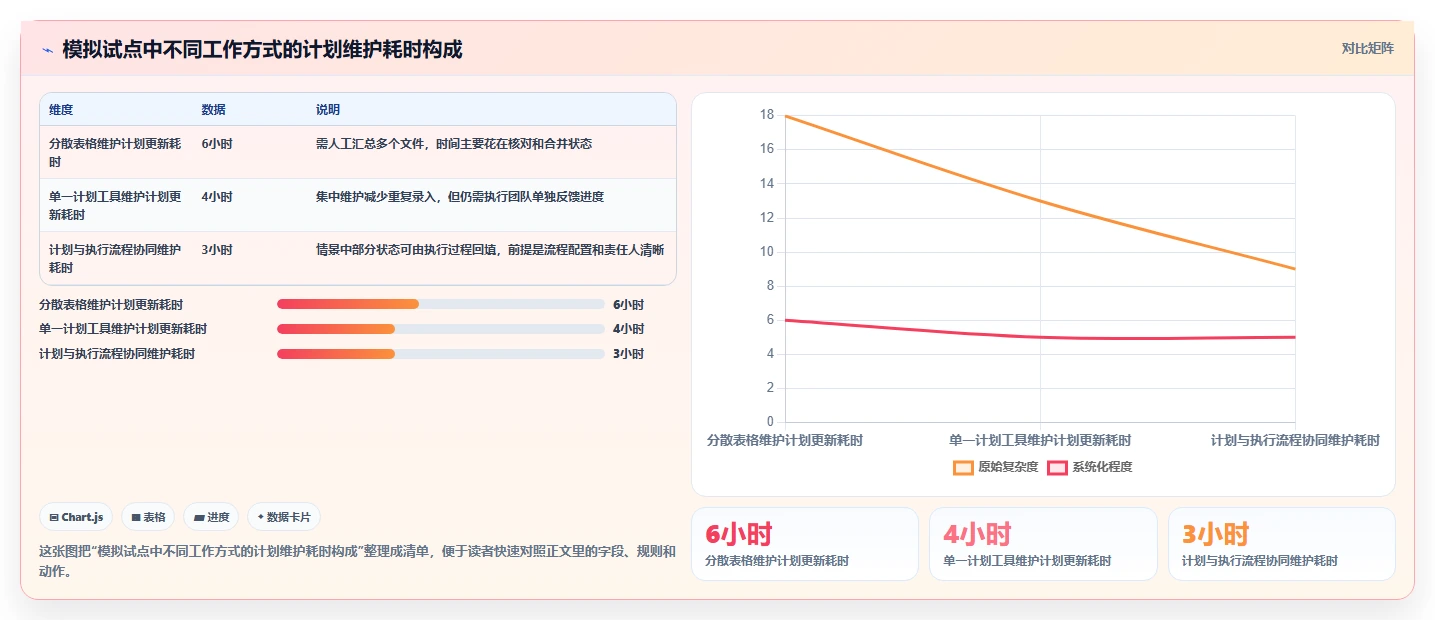Image resolution: width=1435 pixels, height=620 pixels.
Task: Click table cell 单一计划工具维护计划更新耗时
Action: [x=115, y=205]
